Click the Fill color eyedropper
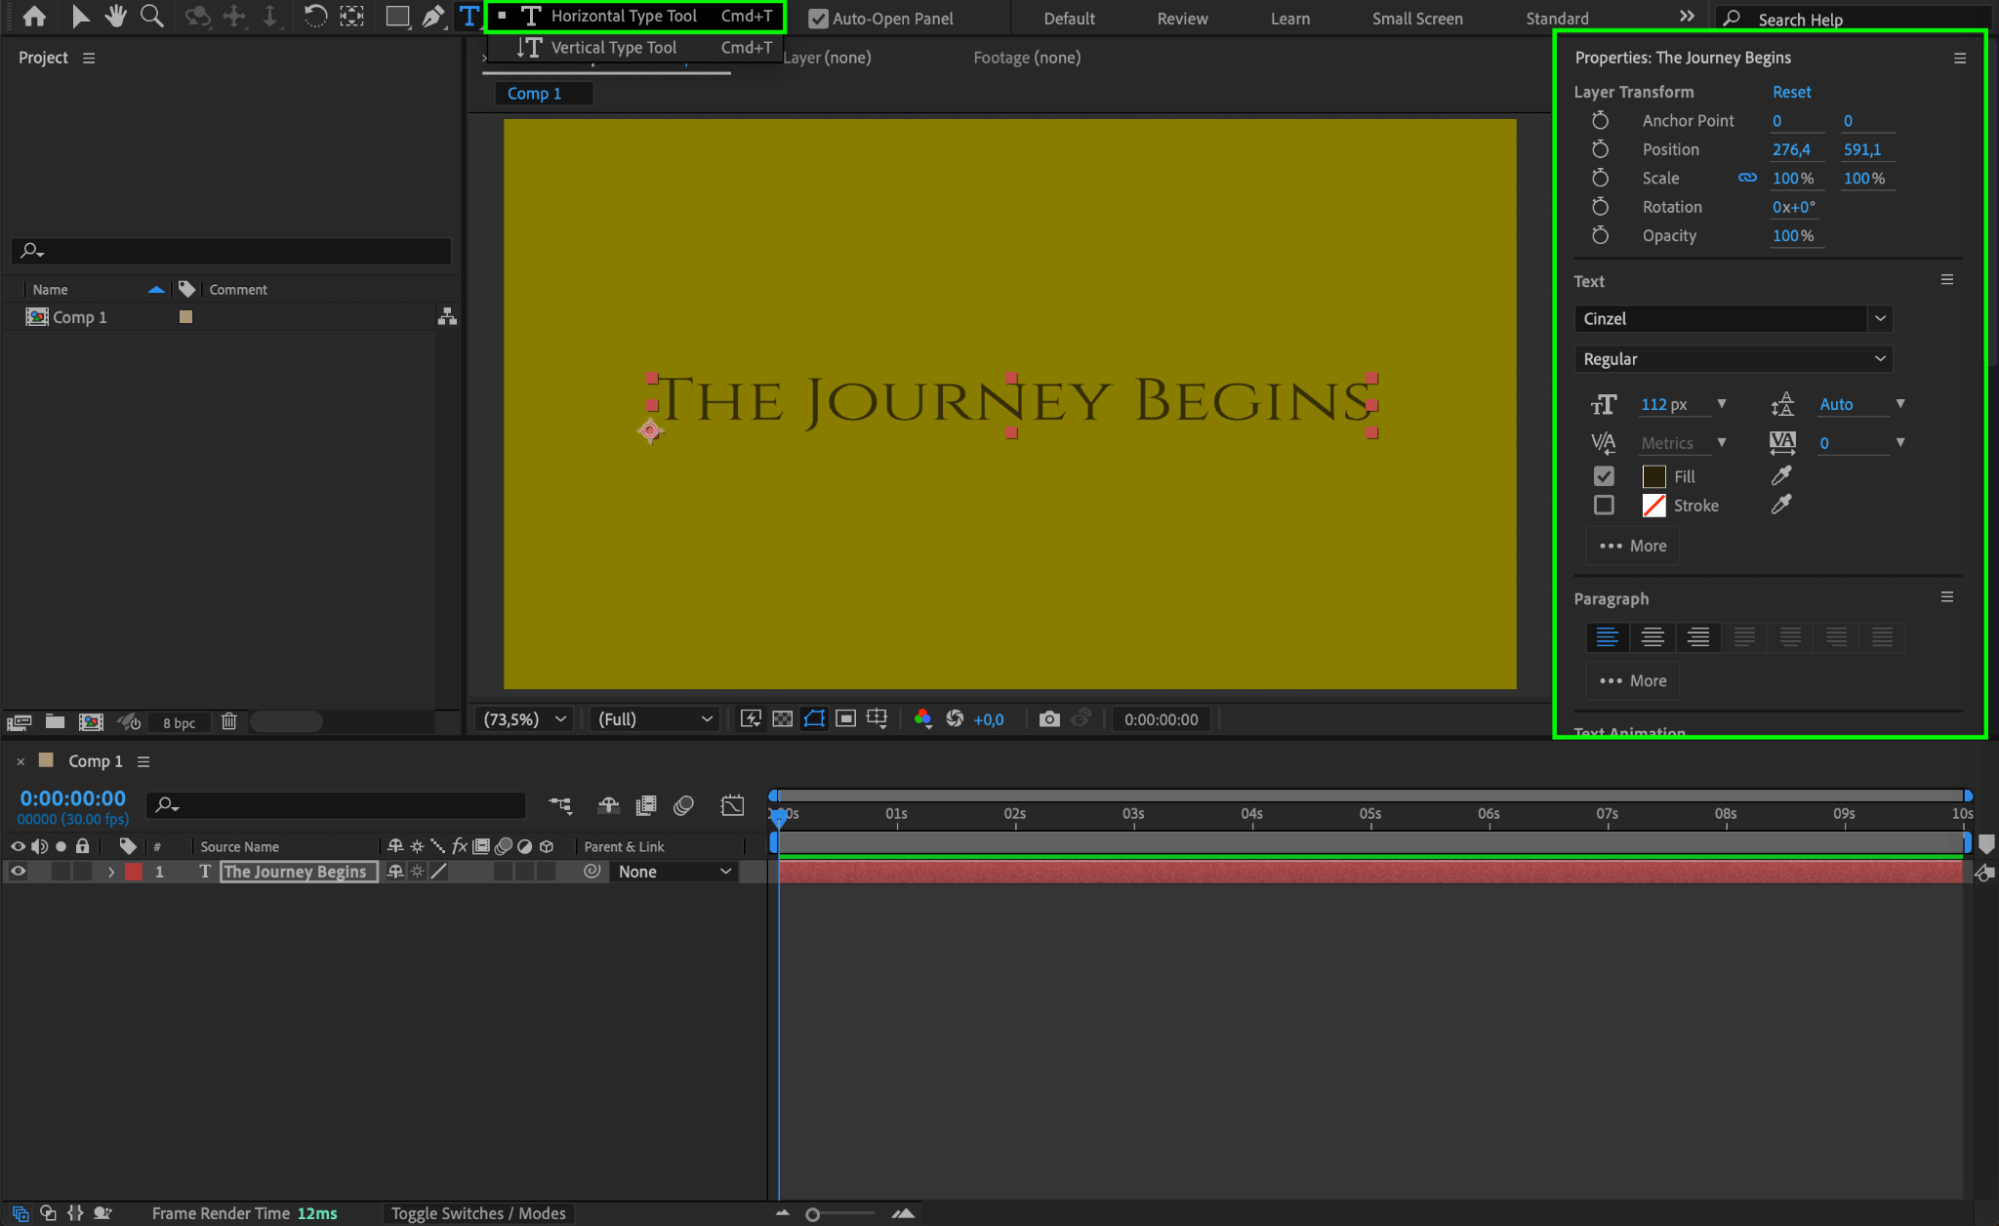 (x=1781, y=476)
